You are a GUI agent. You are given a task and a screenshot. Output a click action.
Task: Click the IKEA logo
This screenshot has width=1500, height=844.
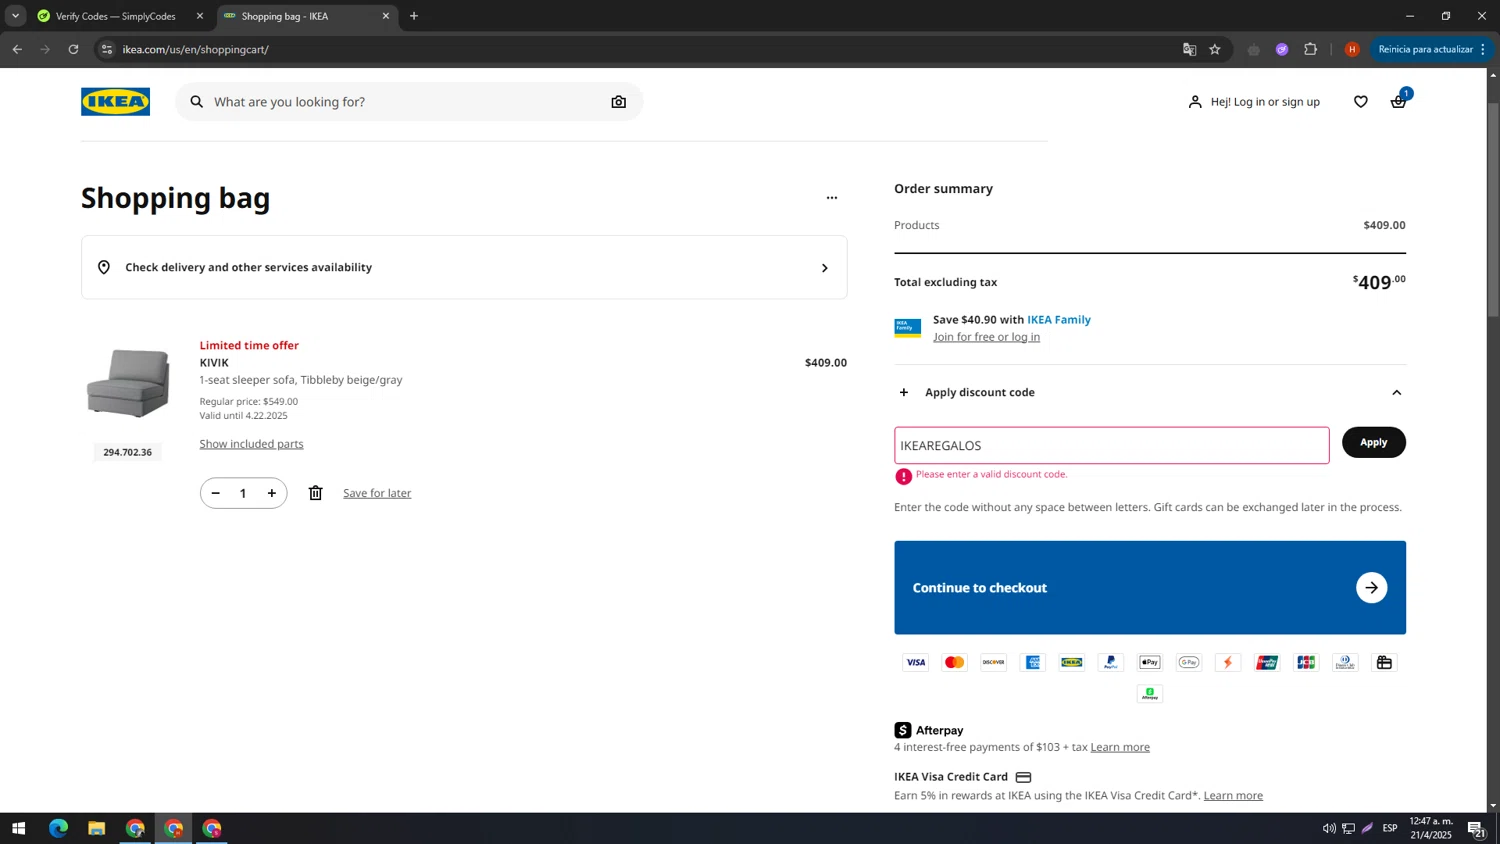[x=115, y=102]
